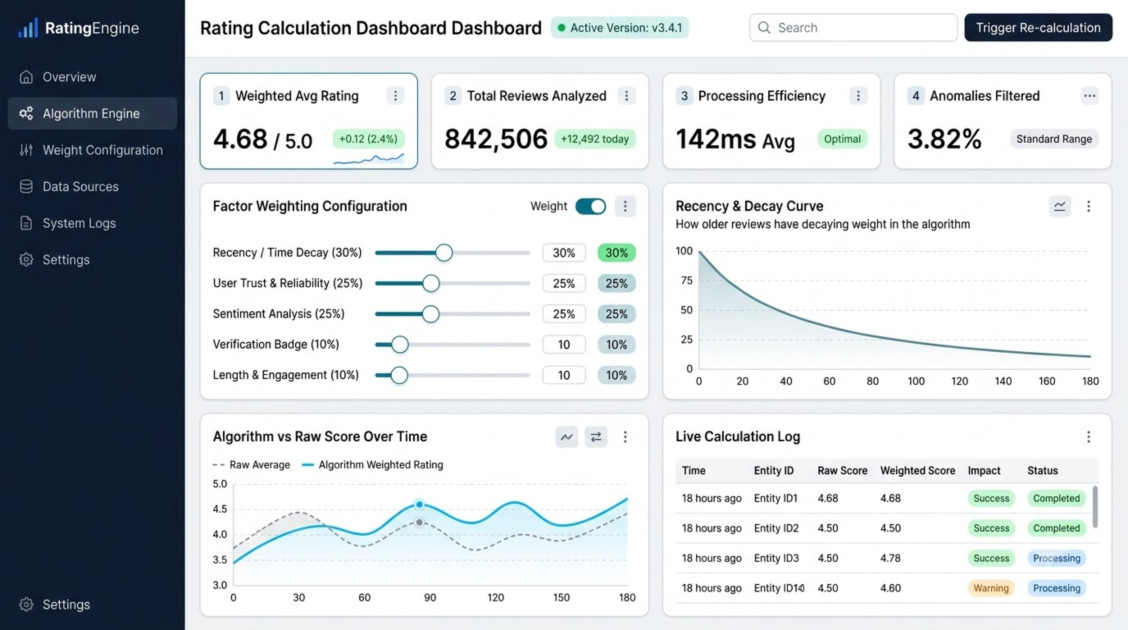Screen dimensions: 1128x630
Task: Open Algorithm vs Raw Score options menu
Action: coord(625,437)
